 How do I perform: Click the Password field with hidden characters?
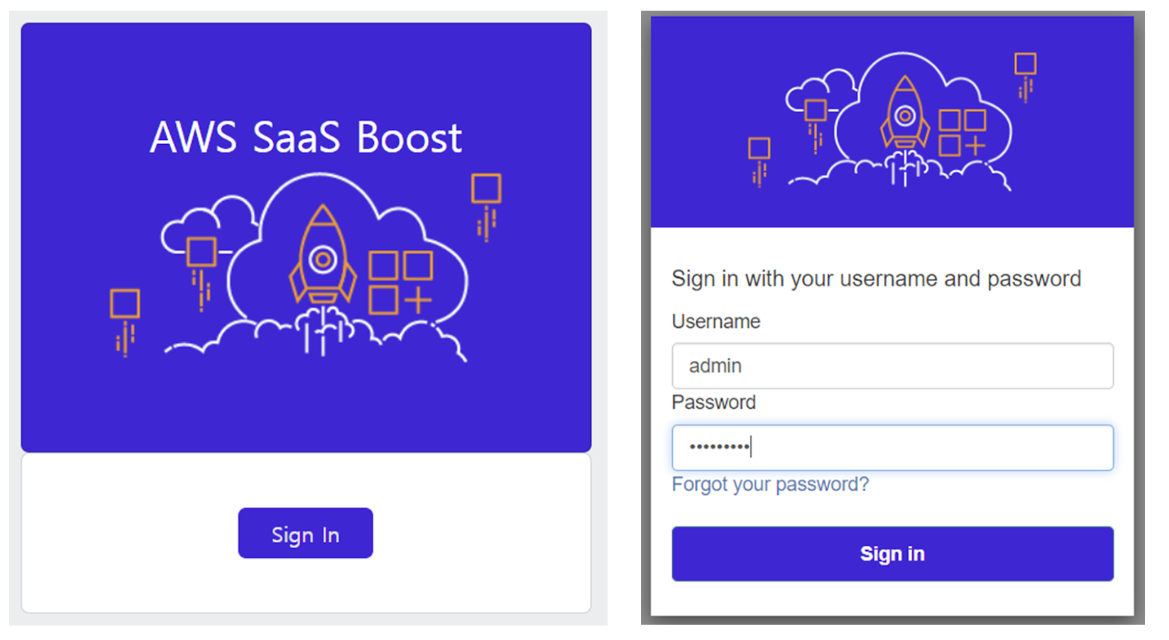point(892,447)
